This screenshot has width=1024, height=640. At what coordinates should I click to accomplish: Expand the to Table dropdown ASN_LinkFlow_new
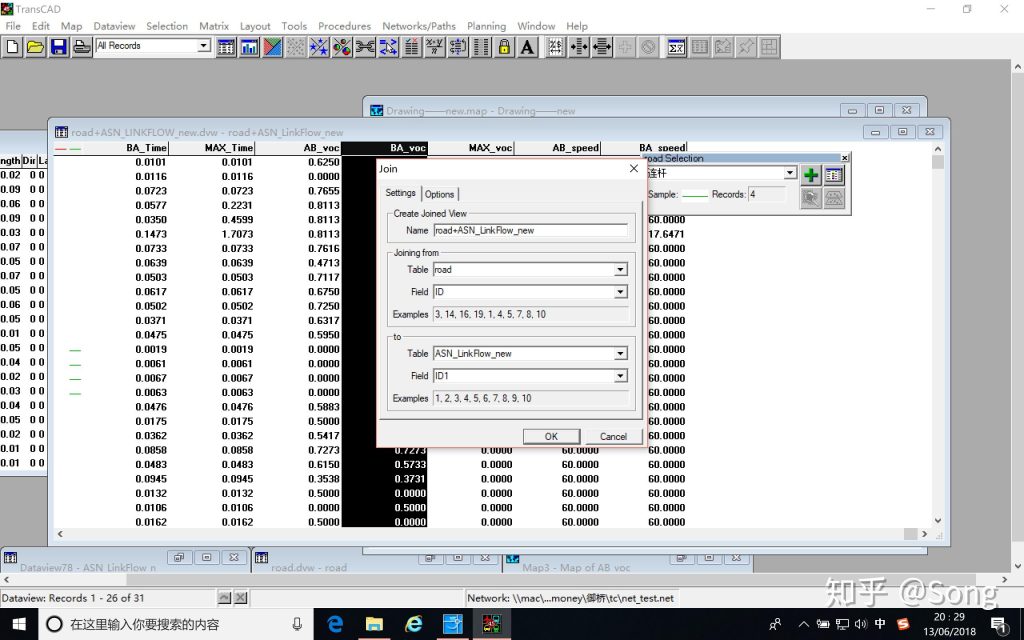(x=620, y=353)
